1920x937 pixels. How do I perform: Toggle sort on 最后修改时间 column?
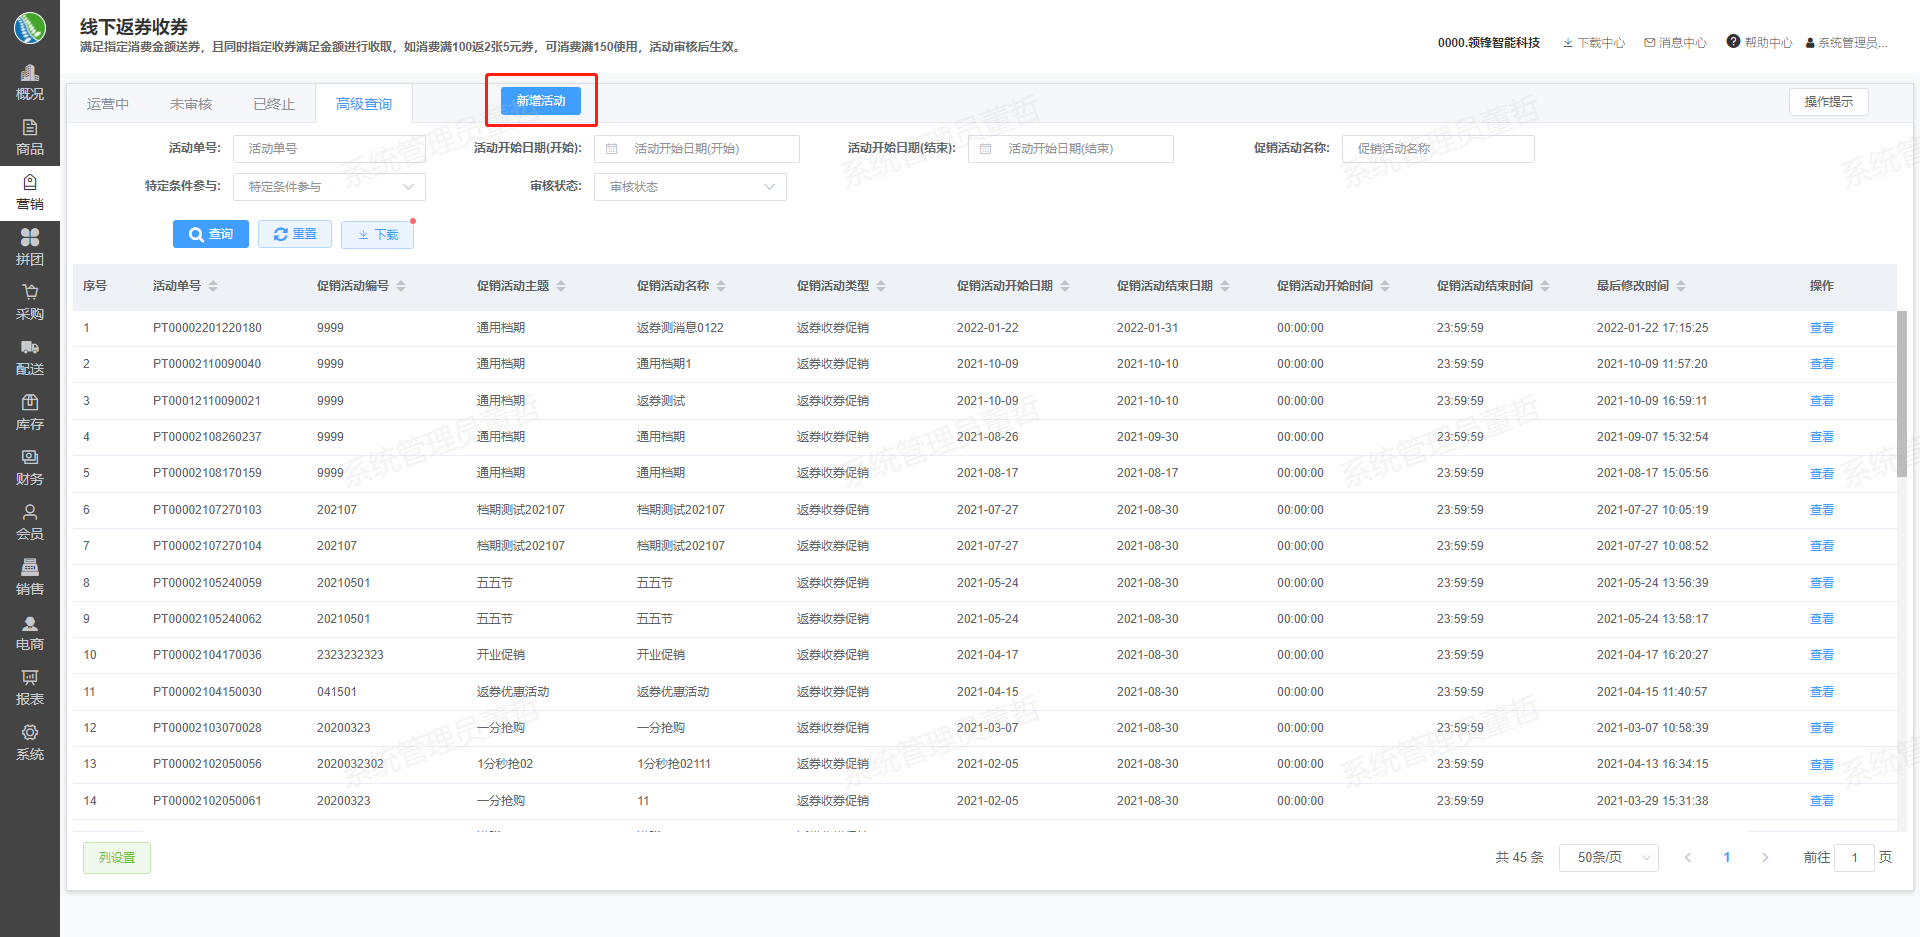click(1681, 286)
